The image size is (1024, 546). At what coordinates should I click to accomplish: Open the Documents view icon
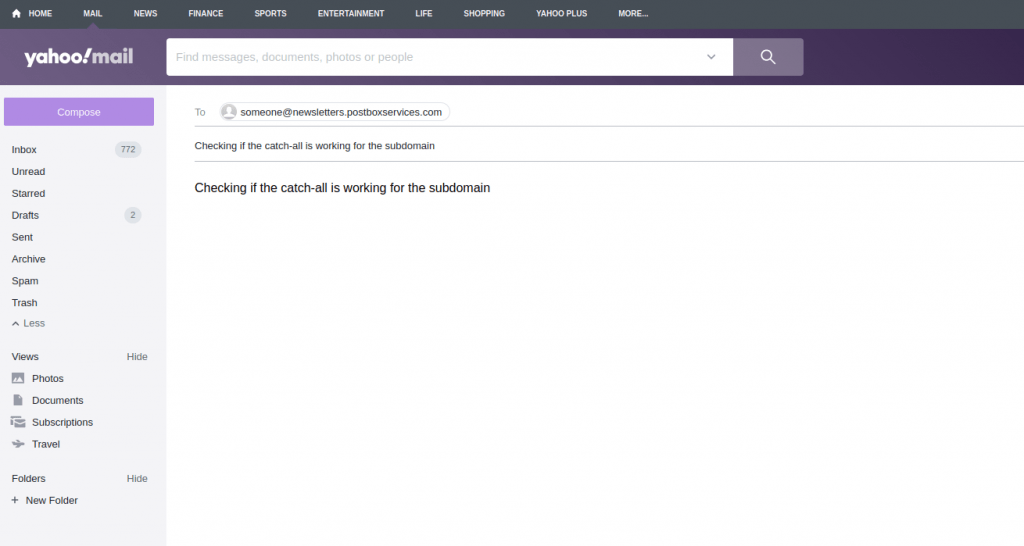pos(18,400)
